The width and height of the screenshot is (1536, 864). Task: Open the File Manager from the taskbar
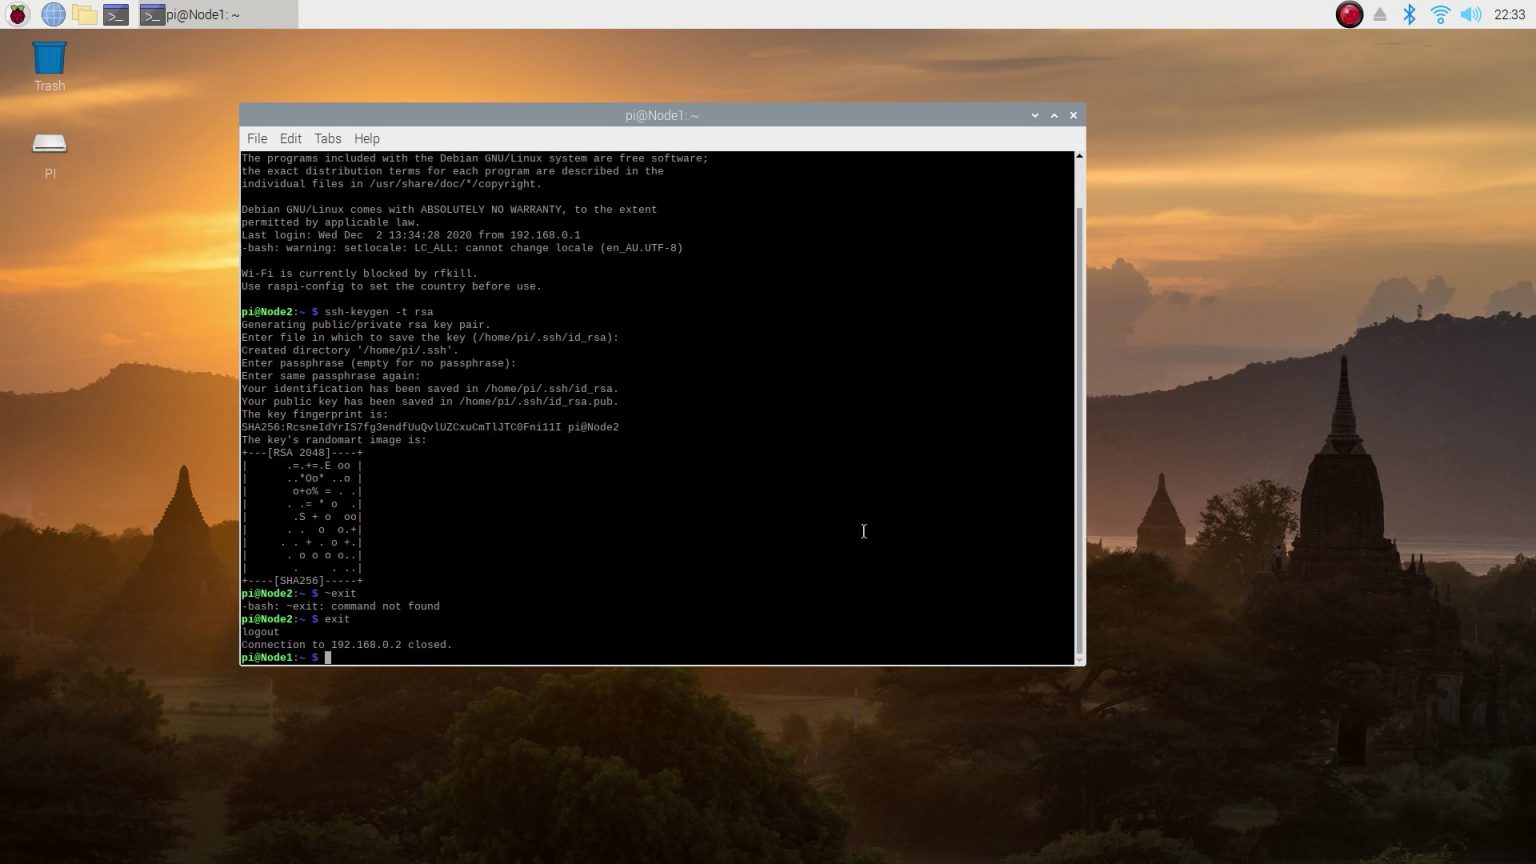click(84, 14)
